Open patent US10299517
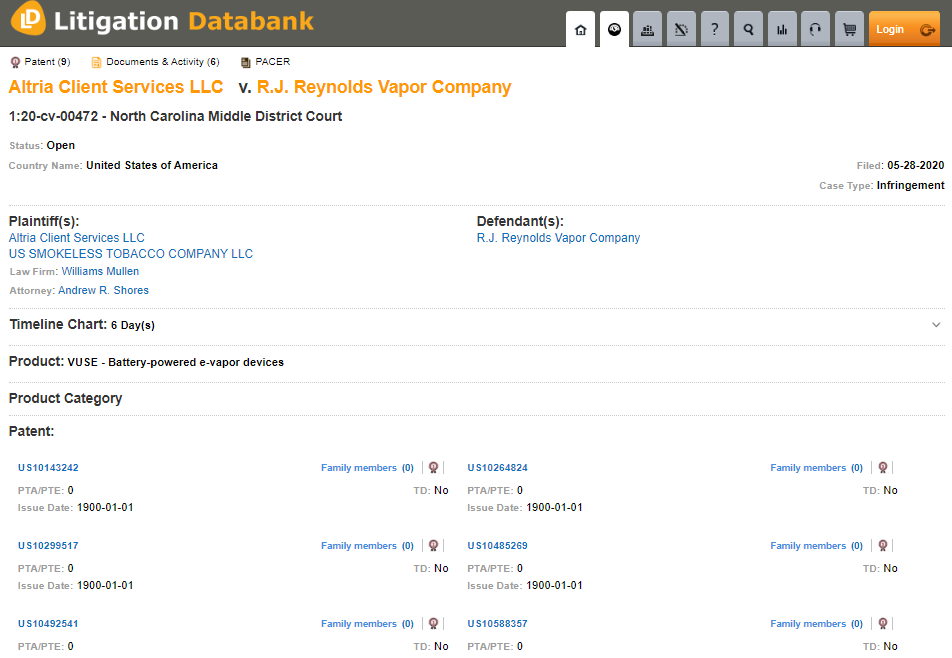 point(48,546)
